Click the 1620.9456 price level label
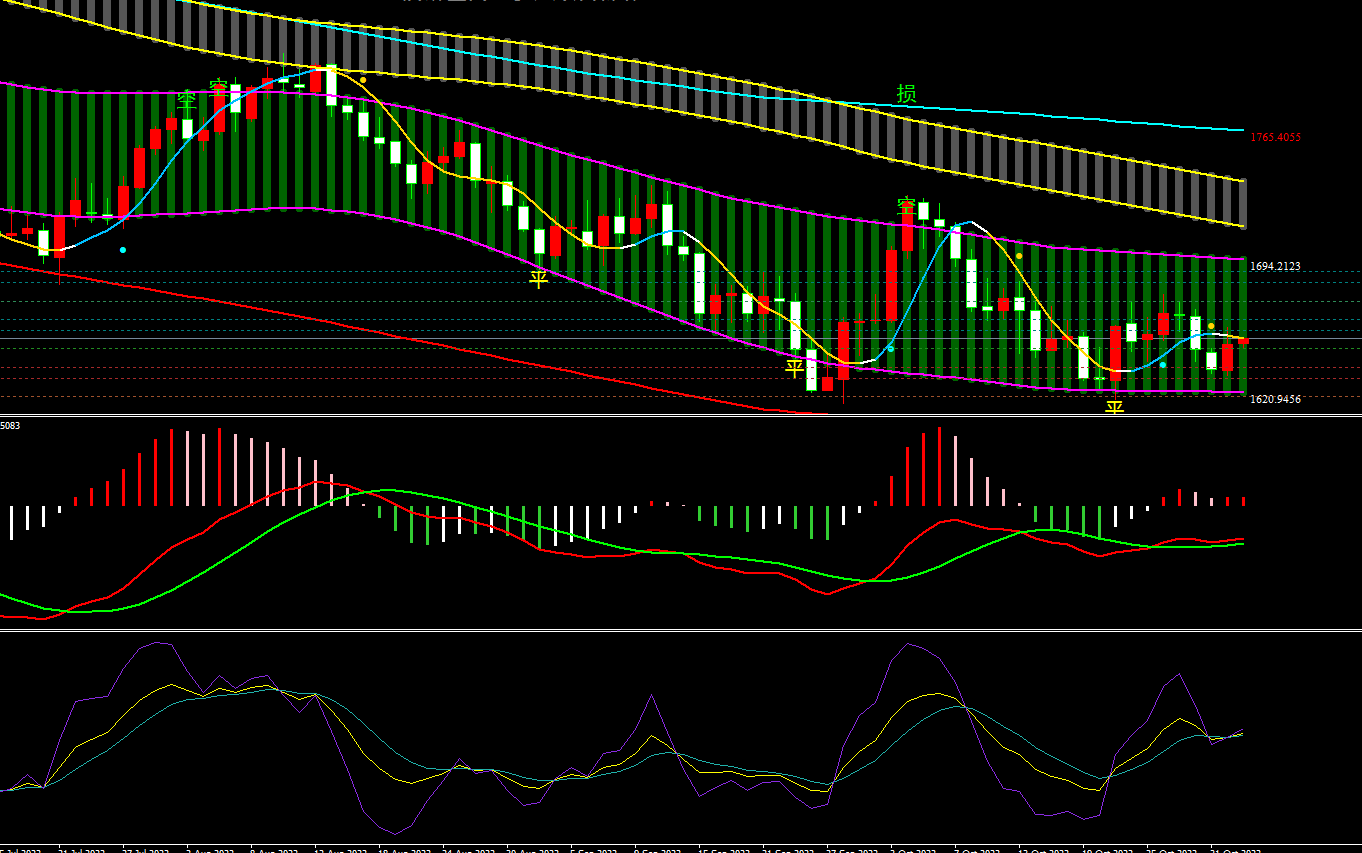 [x=1275, y=400]
